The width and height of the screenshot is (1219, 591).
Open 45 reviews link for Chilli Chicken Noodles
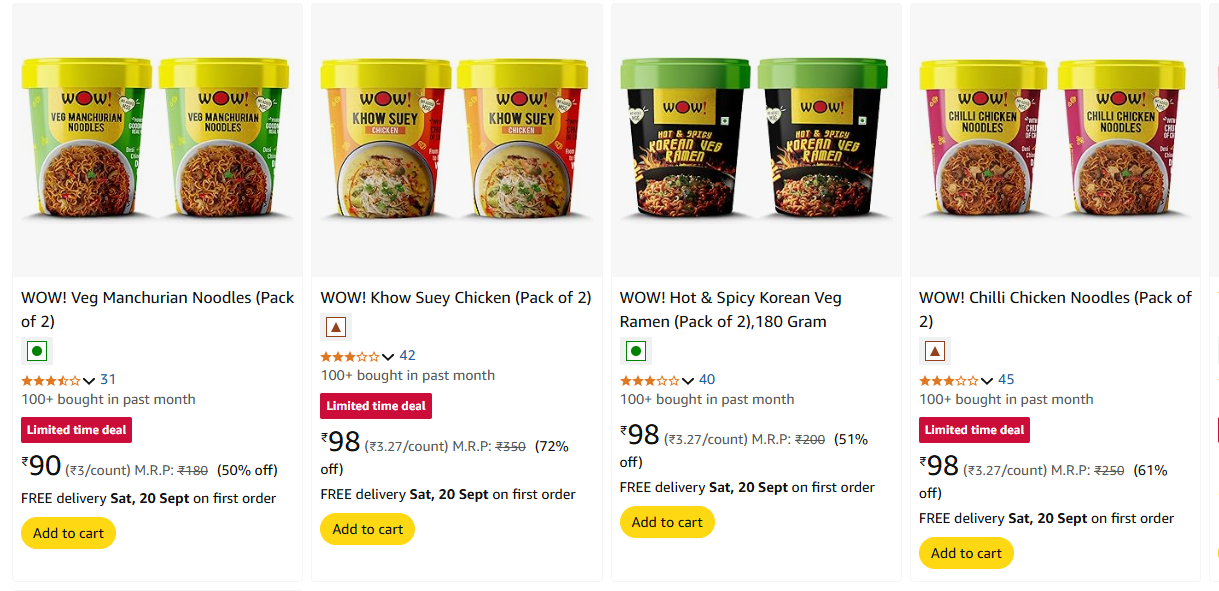[x=1006, y=379]
